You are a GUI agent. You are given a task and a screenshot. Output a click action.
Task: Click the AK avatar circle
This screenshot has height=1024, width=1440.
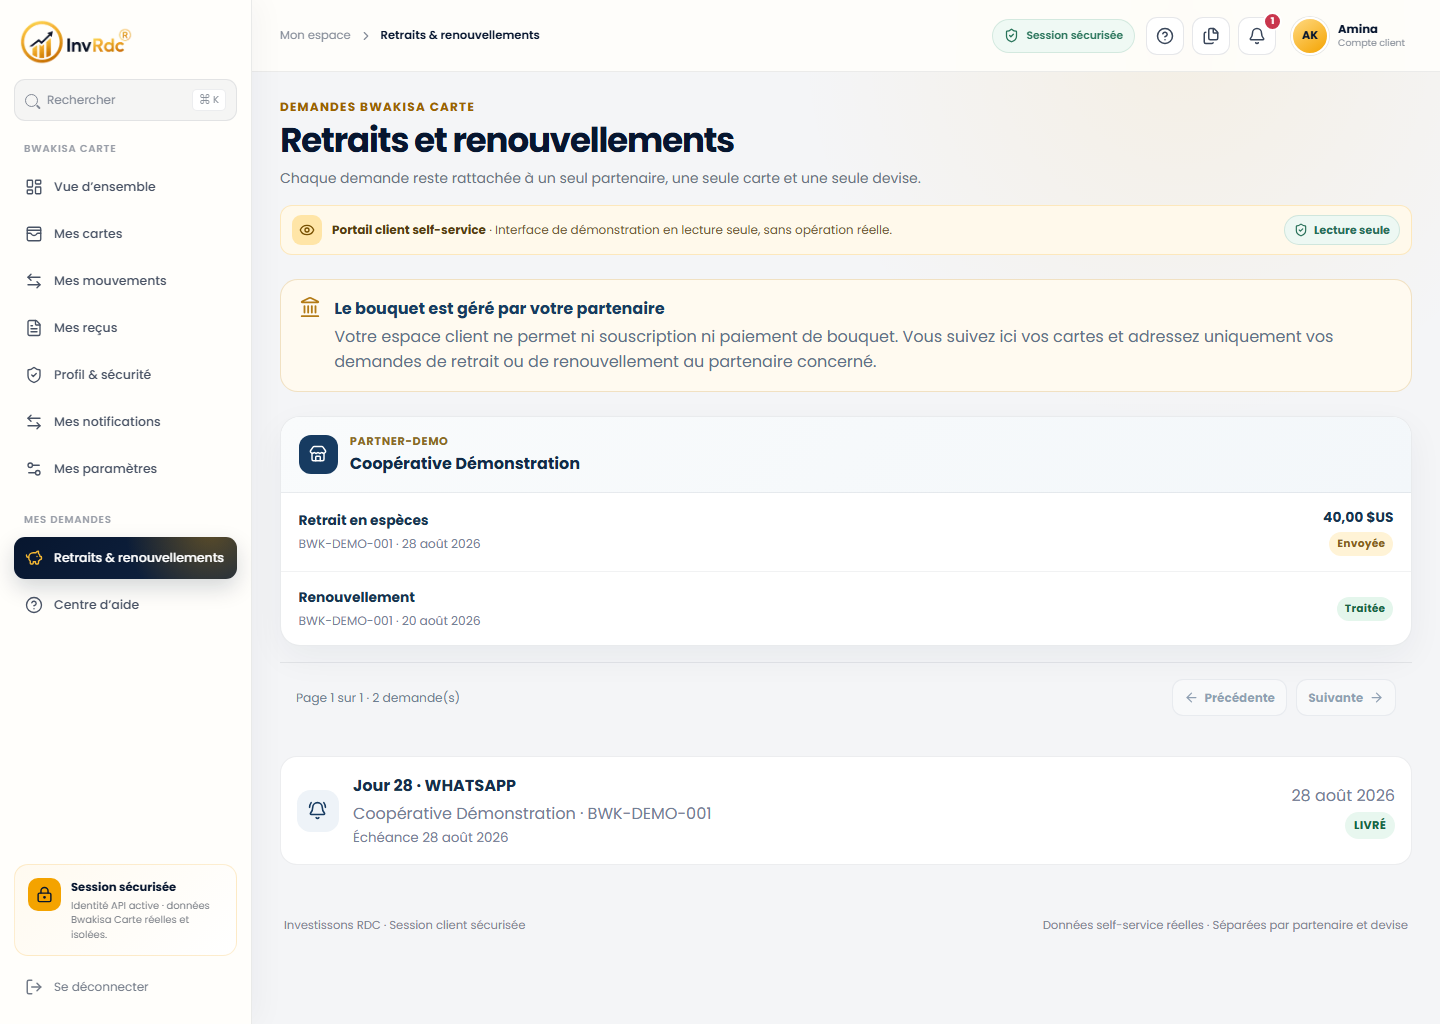1310,36
